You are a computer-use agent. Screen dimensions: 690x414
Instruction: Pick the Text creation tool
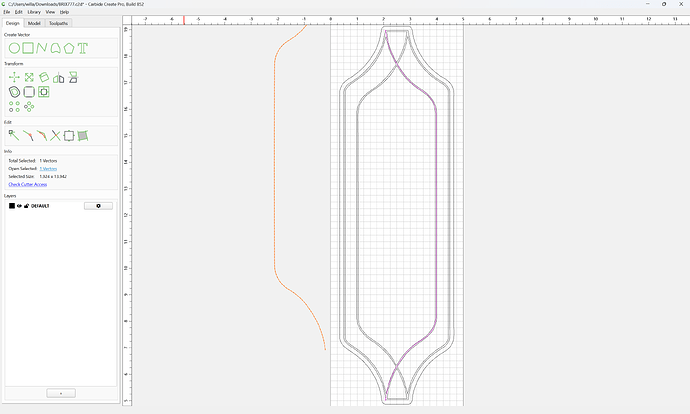pos(83,48)
